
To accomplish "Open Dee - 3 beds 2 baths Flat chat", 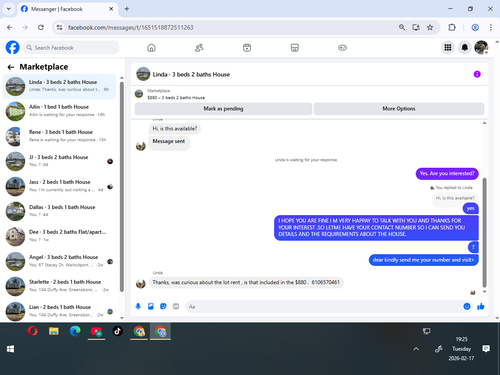I will [x=59, y=236].
